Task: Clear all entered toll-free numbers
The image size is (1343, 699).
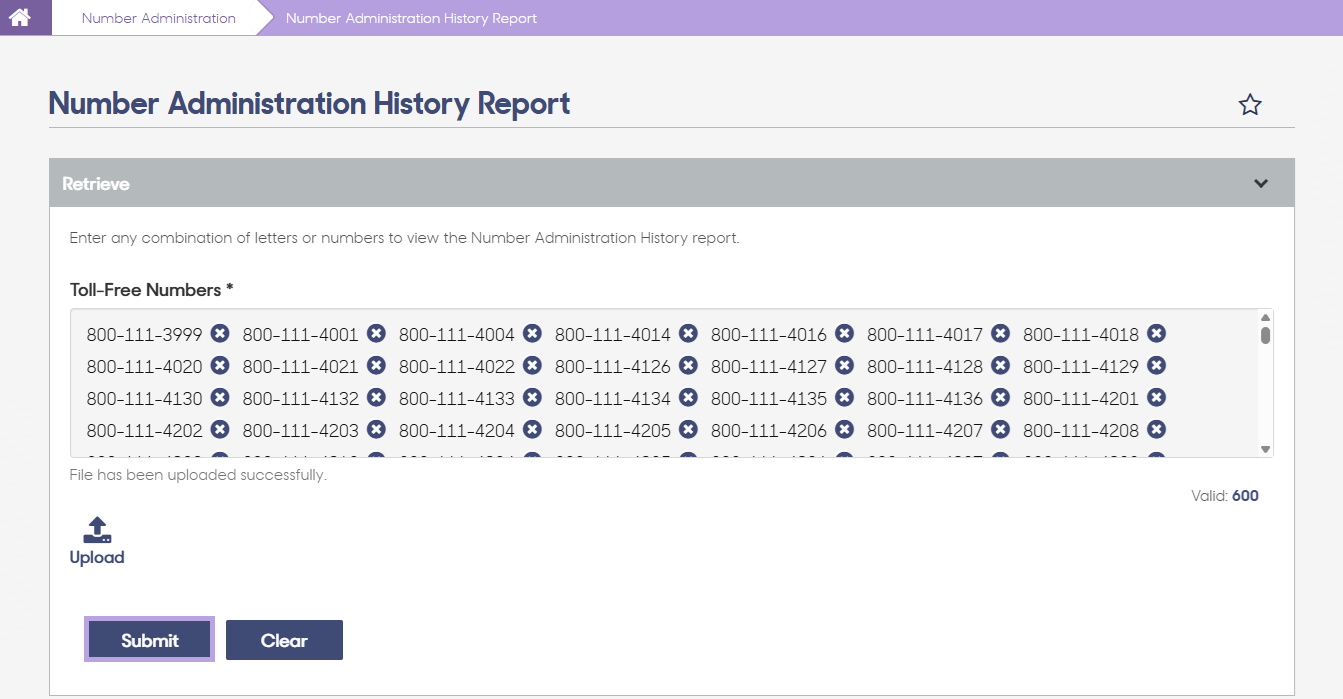Action: tap(284, 640)
